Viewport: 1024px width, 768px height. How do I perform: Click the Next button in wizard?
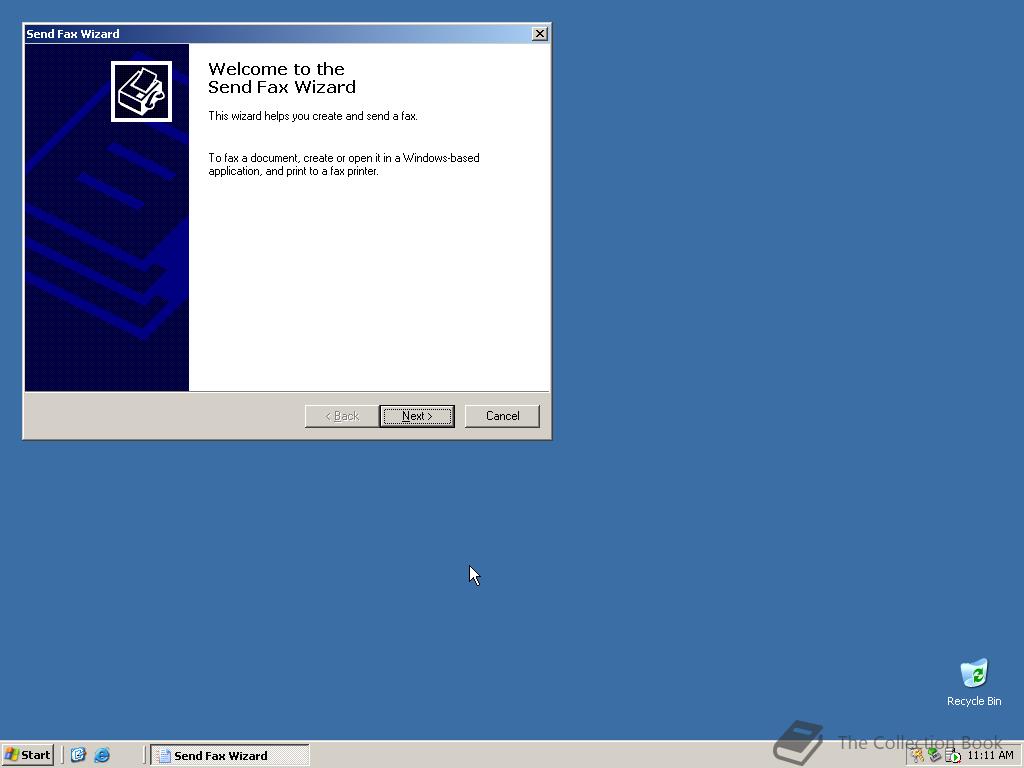pyautogui.click(x=417, y=416)
